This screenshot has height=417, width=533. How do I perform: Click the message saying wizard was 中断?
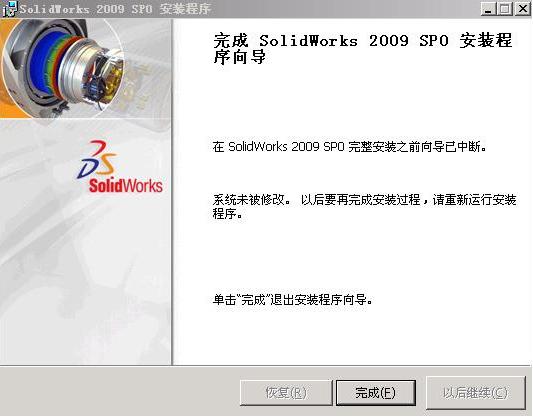click(350, 147)
